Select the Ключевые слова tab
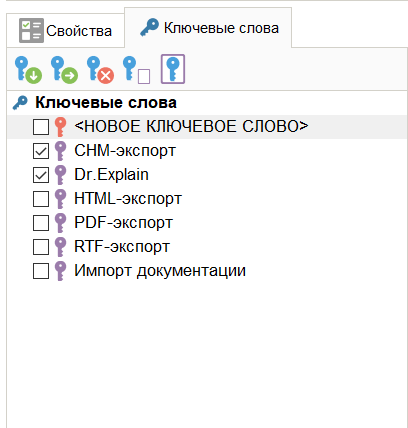The width and height of the screenshot is (408, 428). click(209, 28)
